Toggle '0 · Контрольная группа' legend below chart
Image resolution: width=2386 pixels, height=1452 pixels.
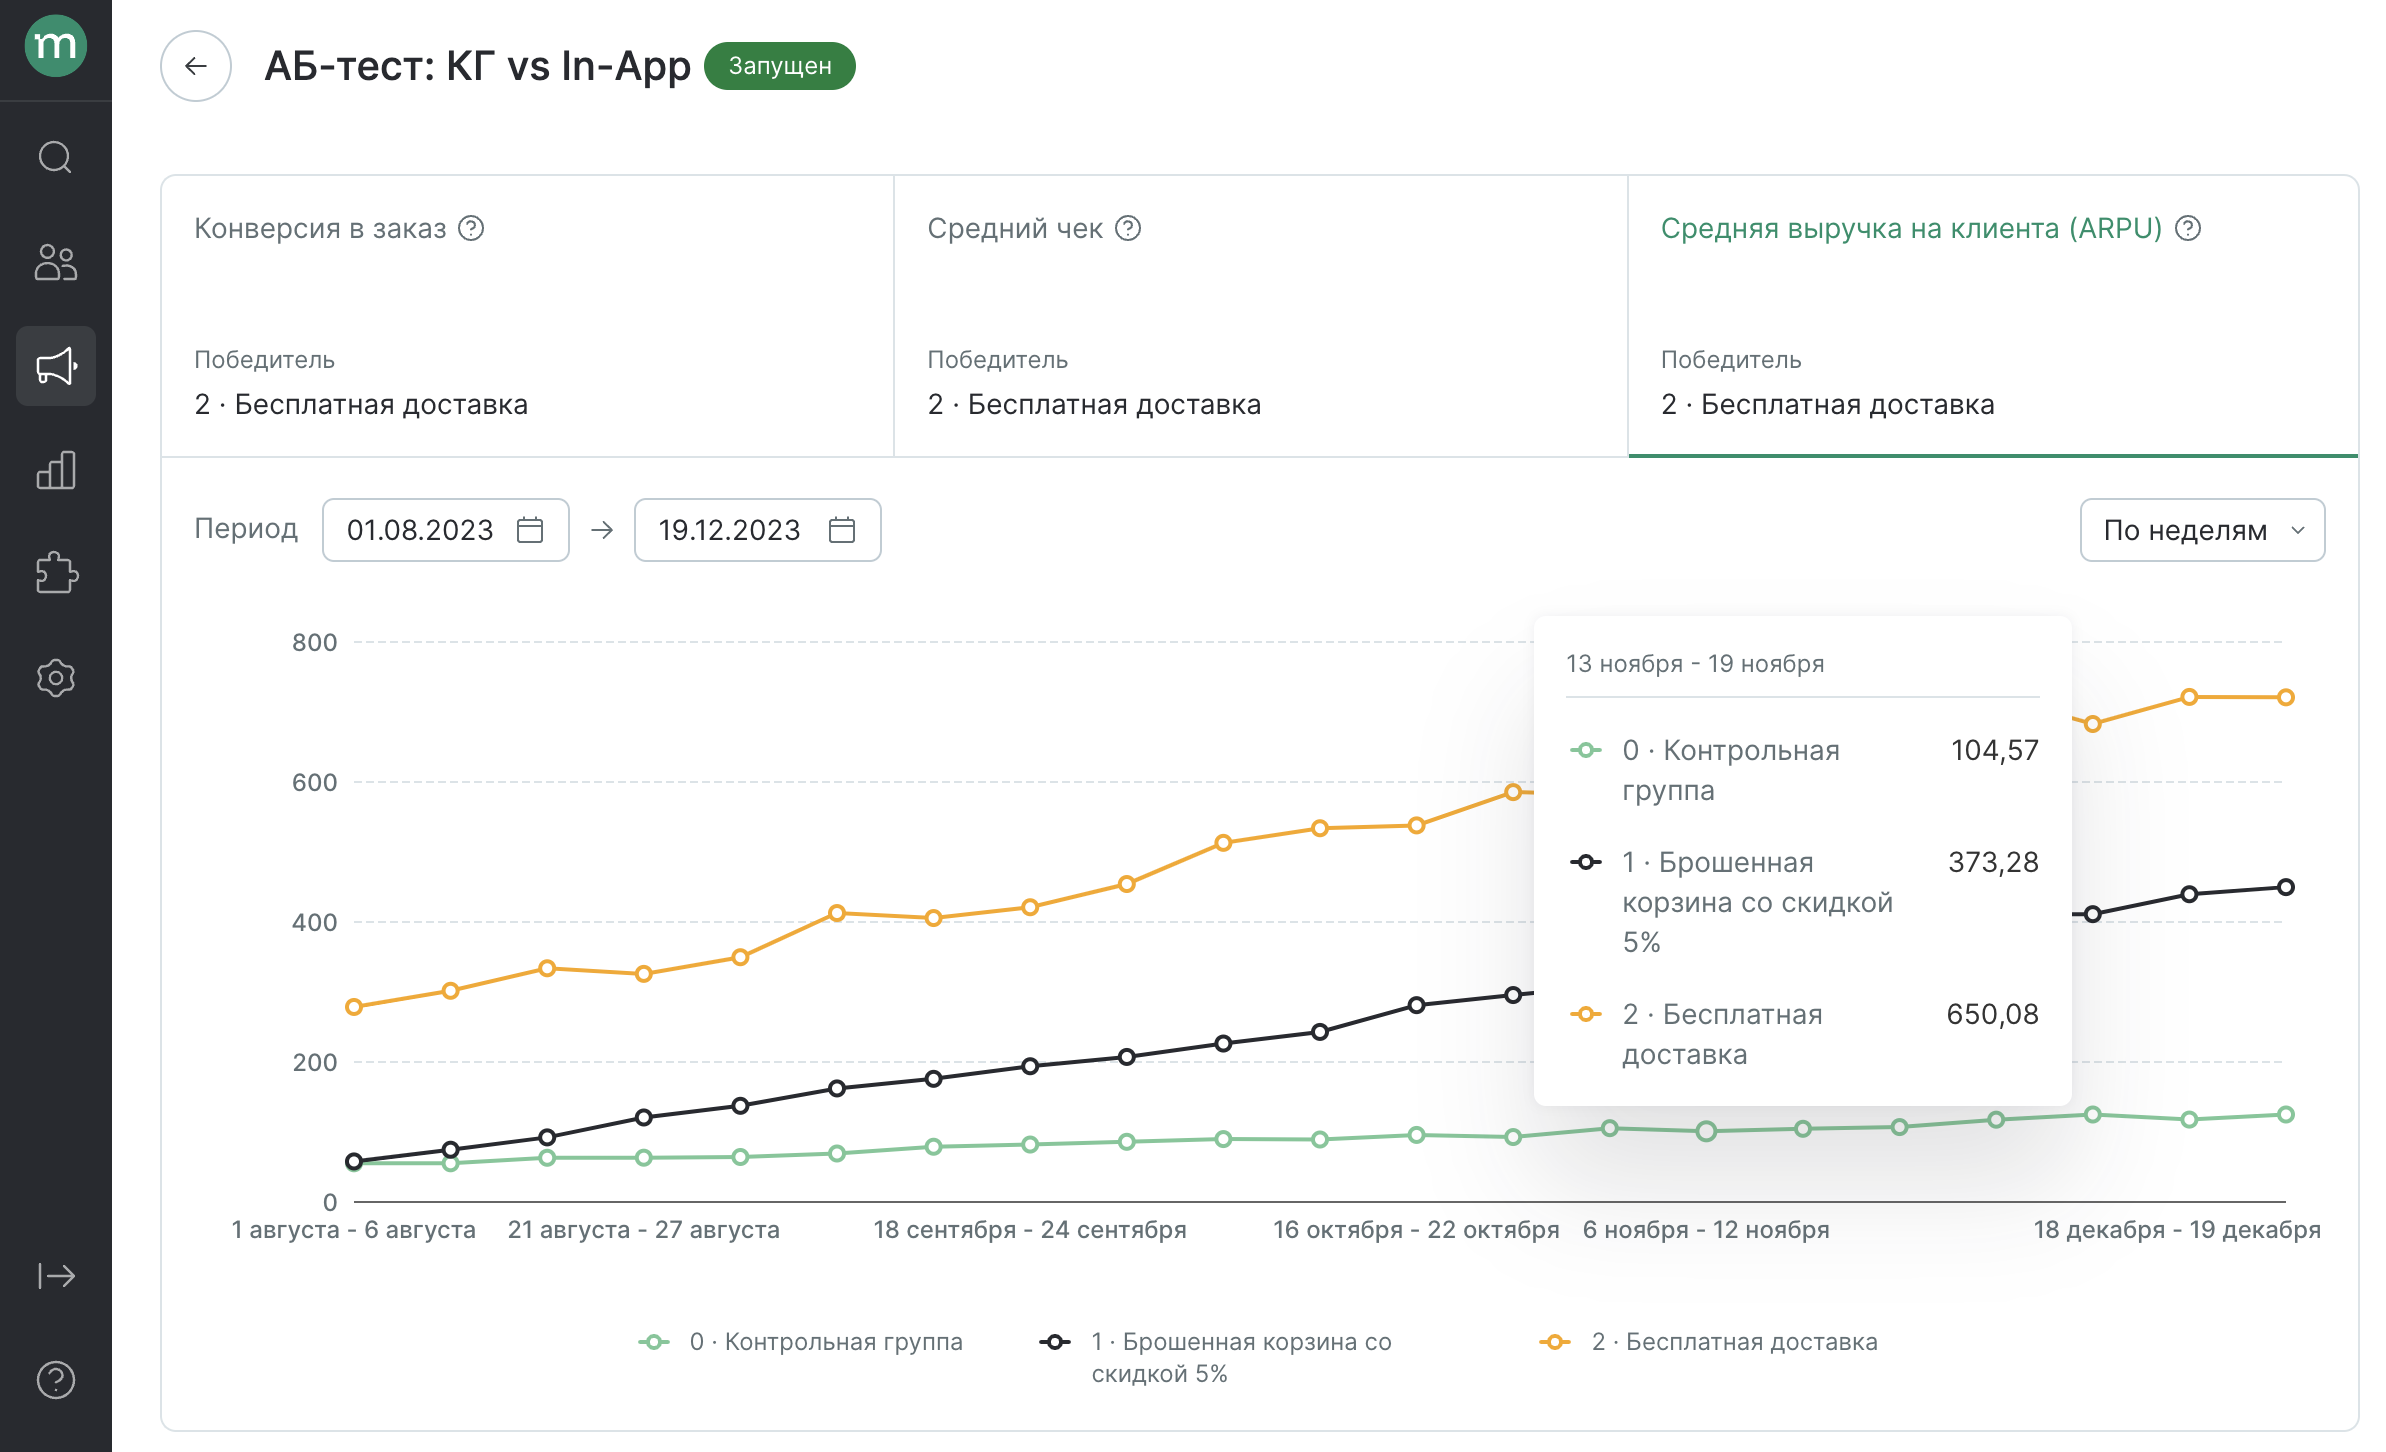click(x=801, y=1342)
